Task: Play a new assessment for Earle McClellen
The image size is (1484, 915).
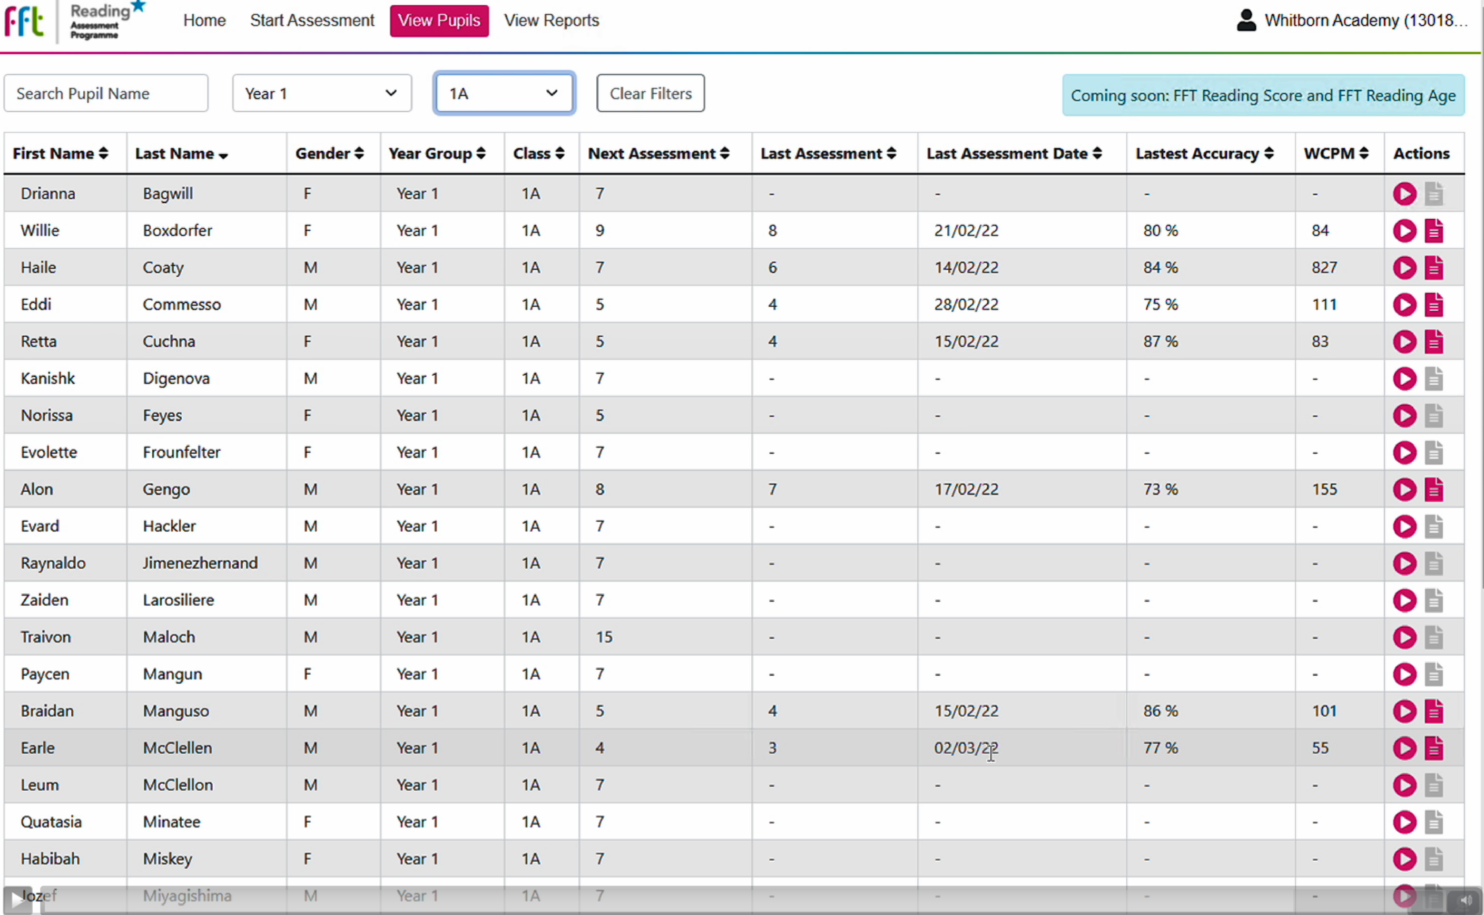Action: point(1404,747)
